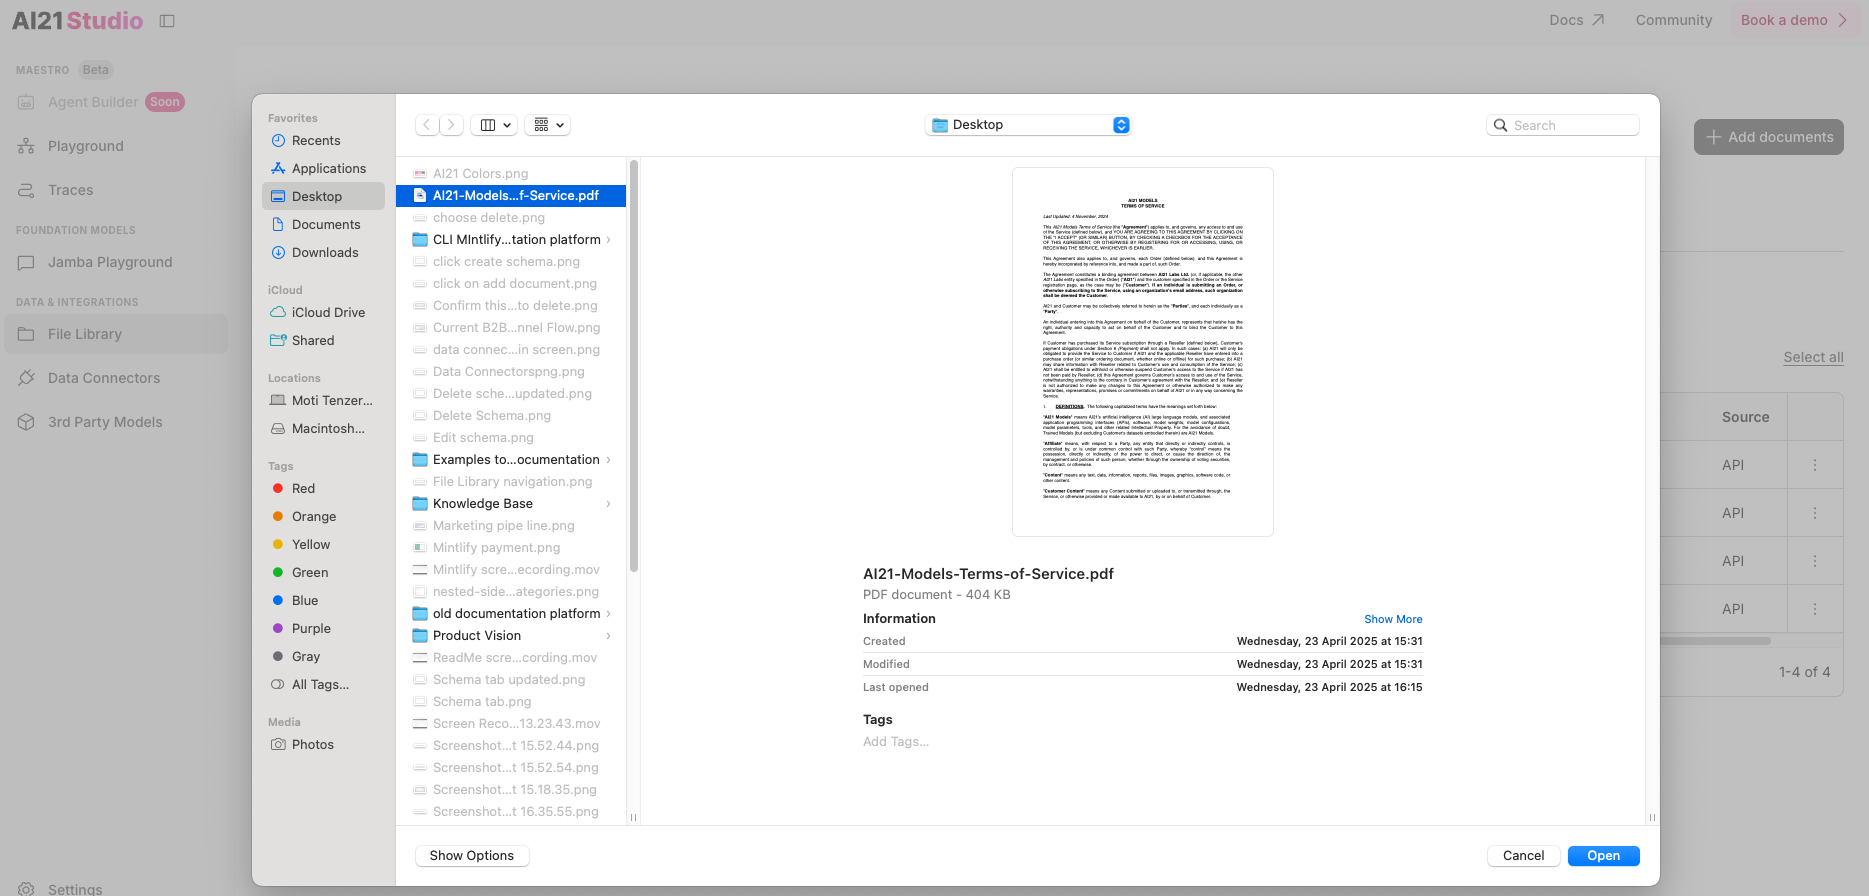Open 3rd Party Models in sidebar
1869x896 pixels.
coord(116,422)
